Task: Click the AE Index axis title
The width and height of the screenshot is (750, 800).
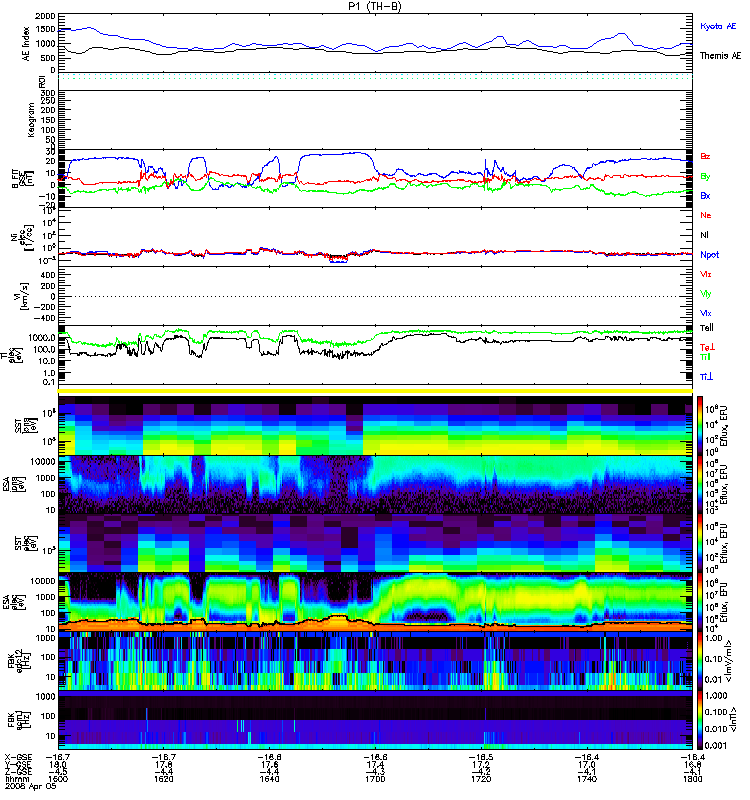Action: [x=26, y=44]
